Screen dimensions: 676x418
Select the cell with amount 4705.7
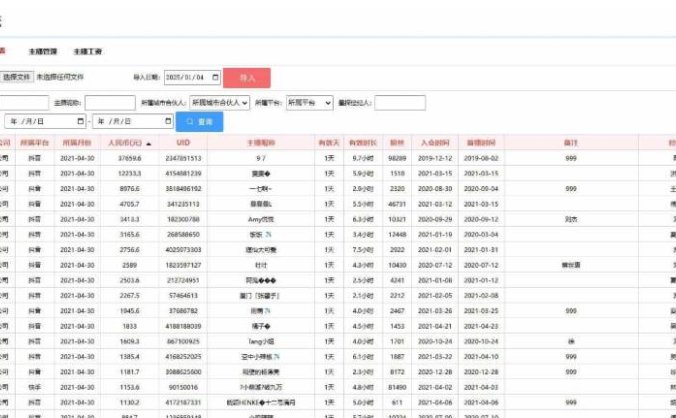(x=130, y=204)
